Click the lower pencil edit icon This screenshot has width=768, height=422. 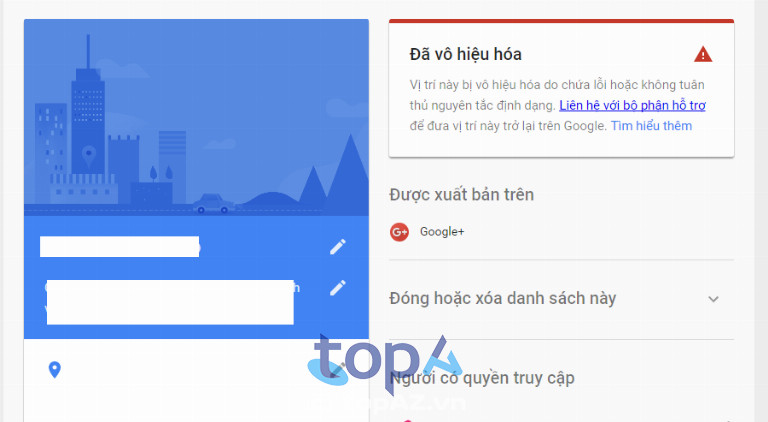337,288
